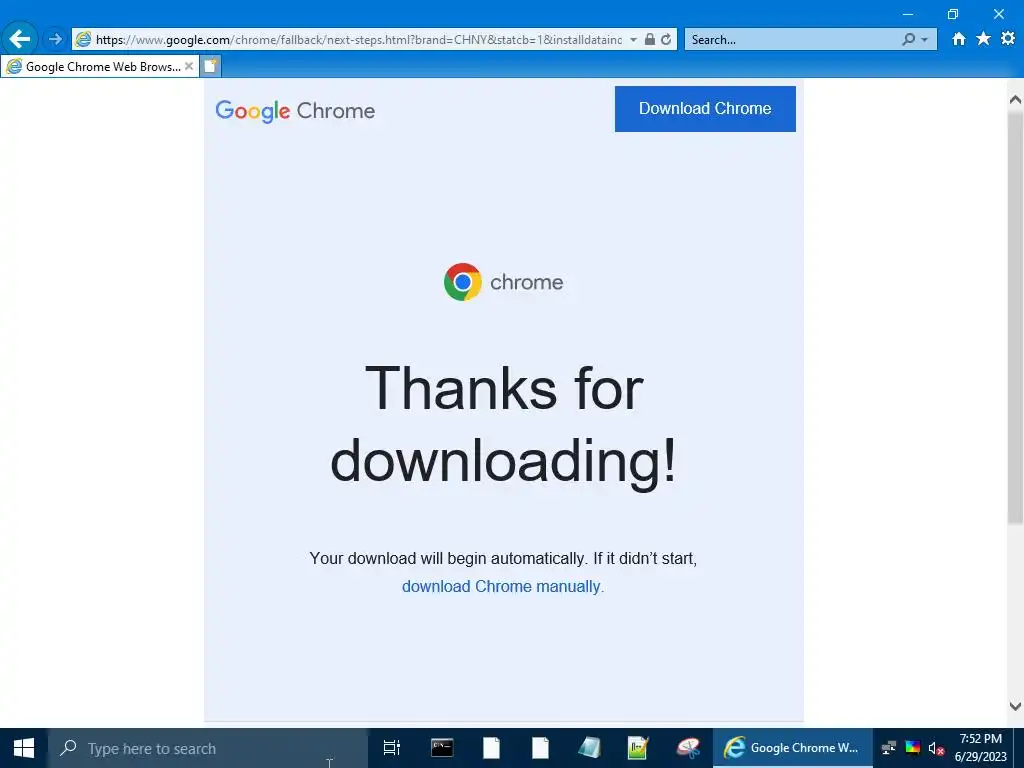The height and width of the screenshot is (768, 1024).
Task: Click inside the Search... box
Action: coord(793,40)
